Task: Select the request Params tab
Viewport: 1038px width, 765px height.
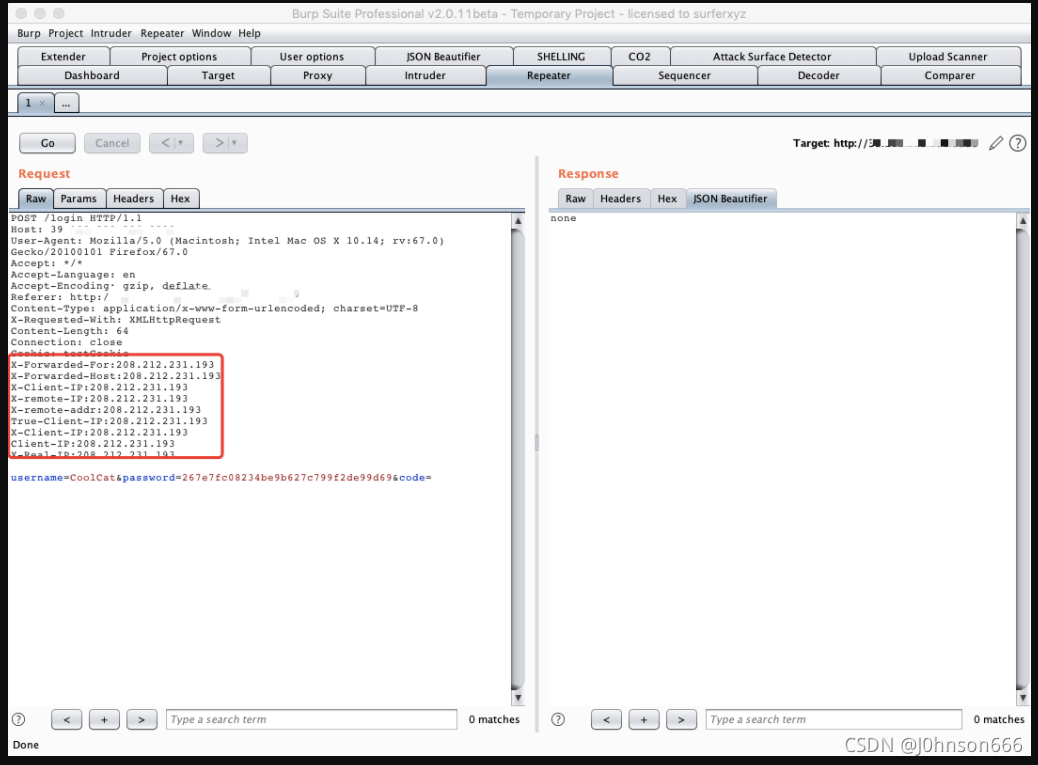Action: 79,199
